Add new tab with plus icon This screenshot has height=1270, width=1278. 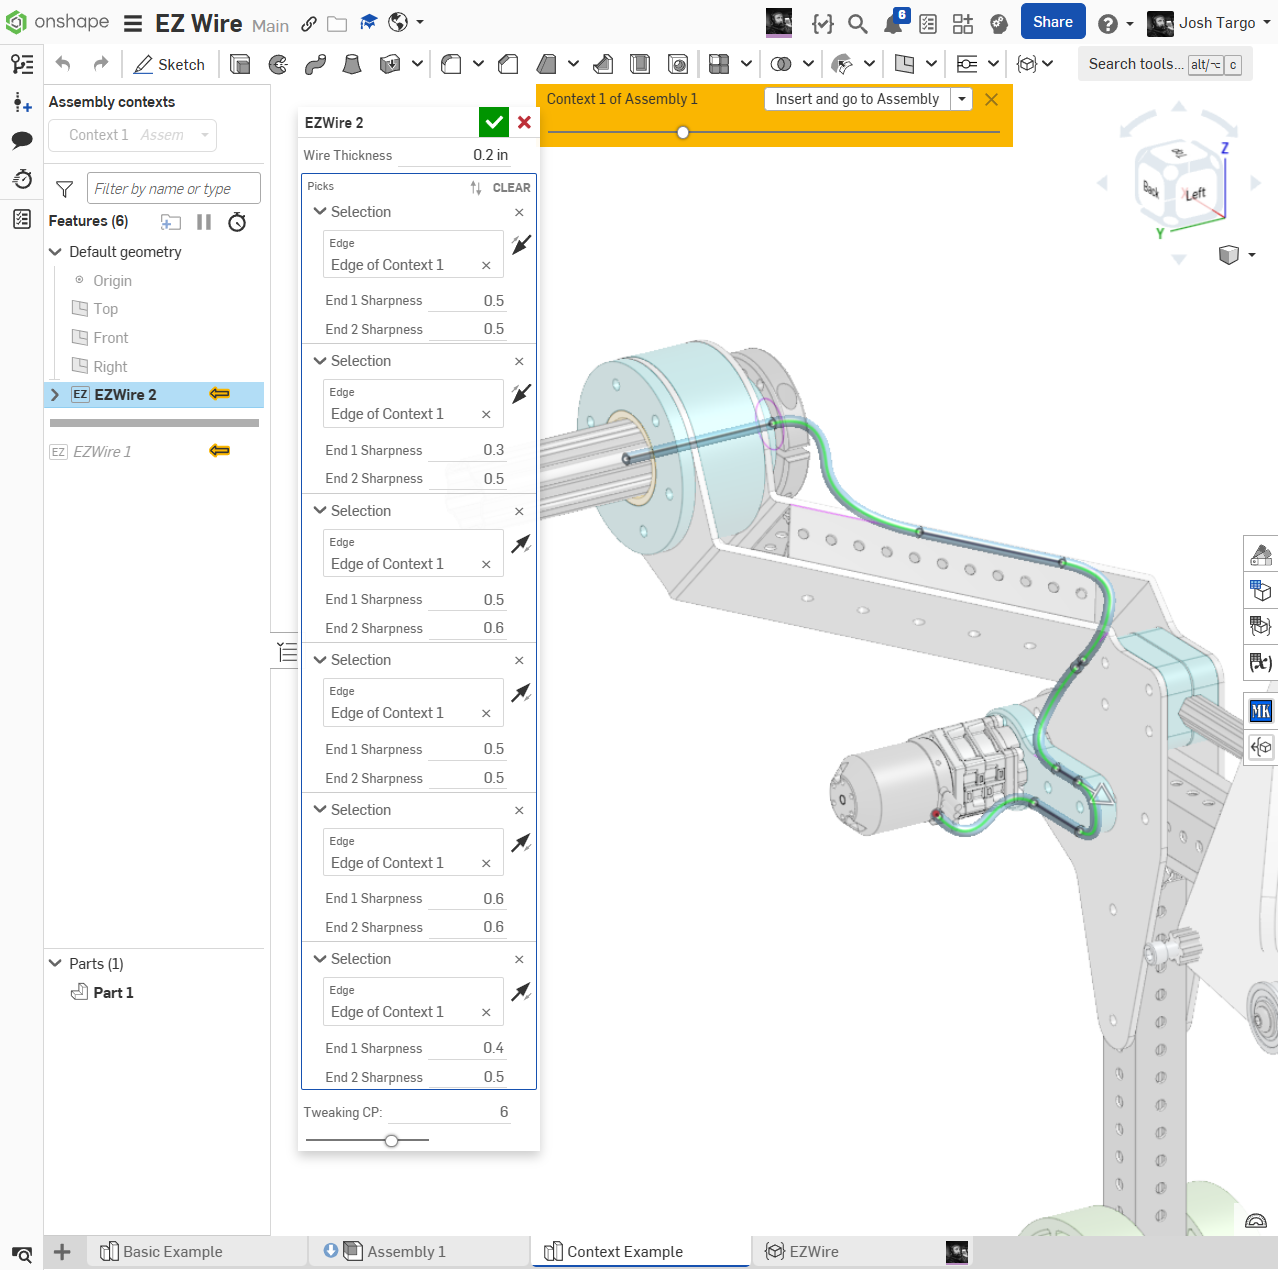62,1252
